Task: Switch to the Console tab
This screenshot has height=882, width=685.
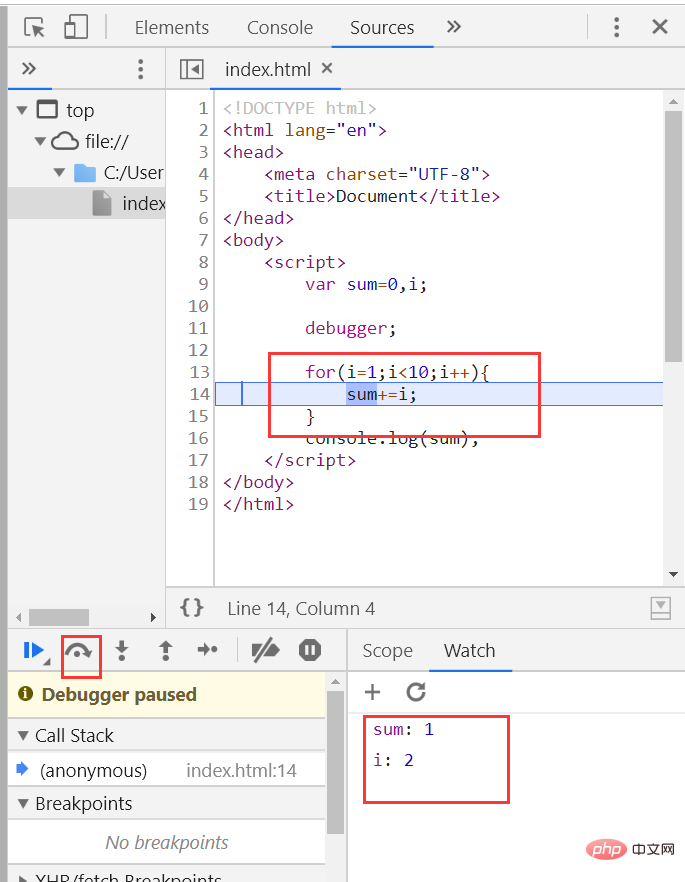Action: (x=280, y=27)
